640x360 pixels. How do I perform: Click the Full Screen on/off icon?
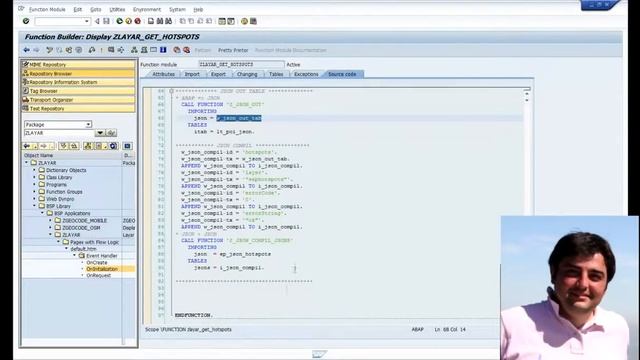(x=153, y=50)
